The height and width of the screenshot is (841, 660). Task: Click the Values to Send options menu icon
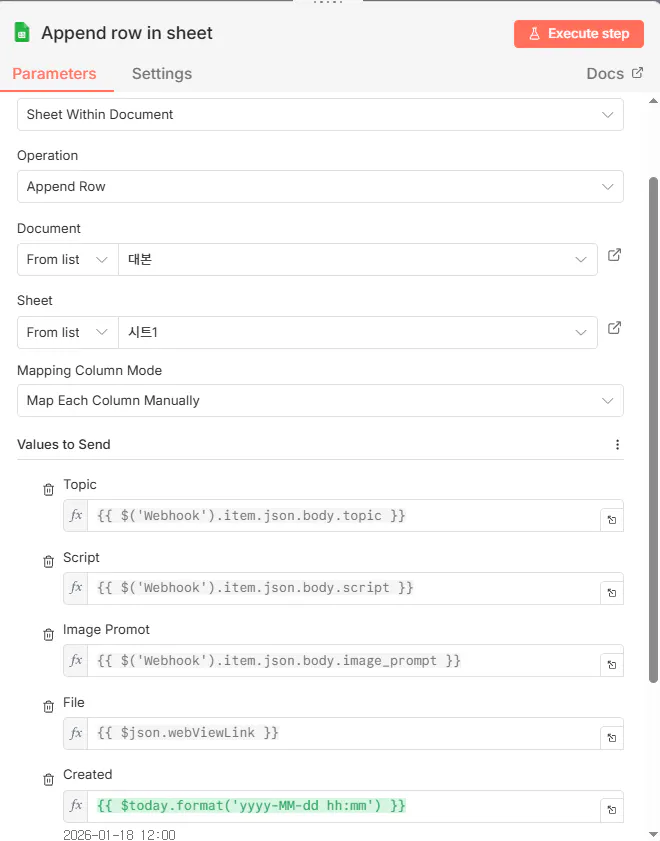point(617,445)
